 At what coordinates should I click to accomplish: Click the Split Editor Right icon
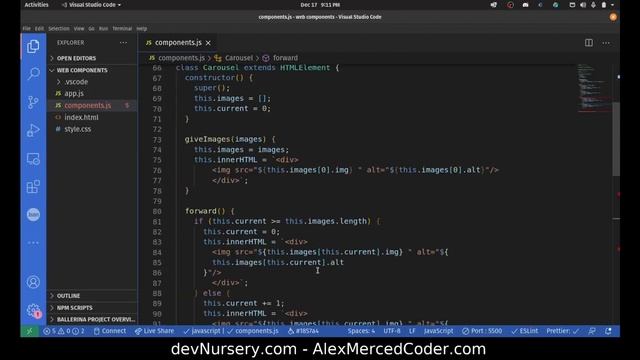589,43
